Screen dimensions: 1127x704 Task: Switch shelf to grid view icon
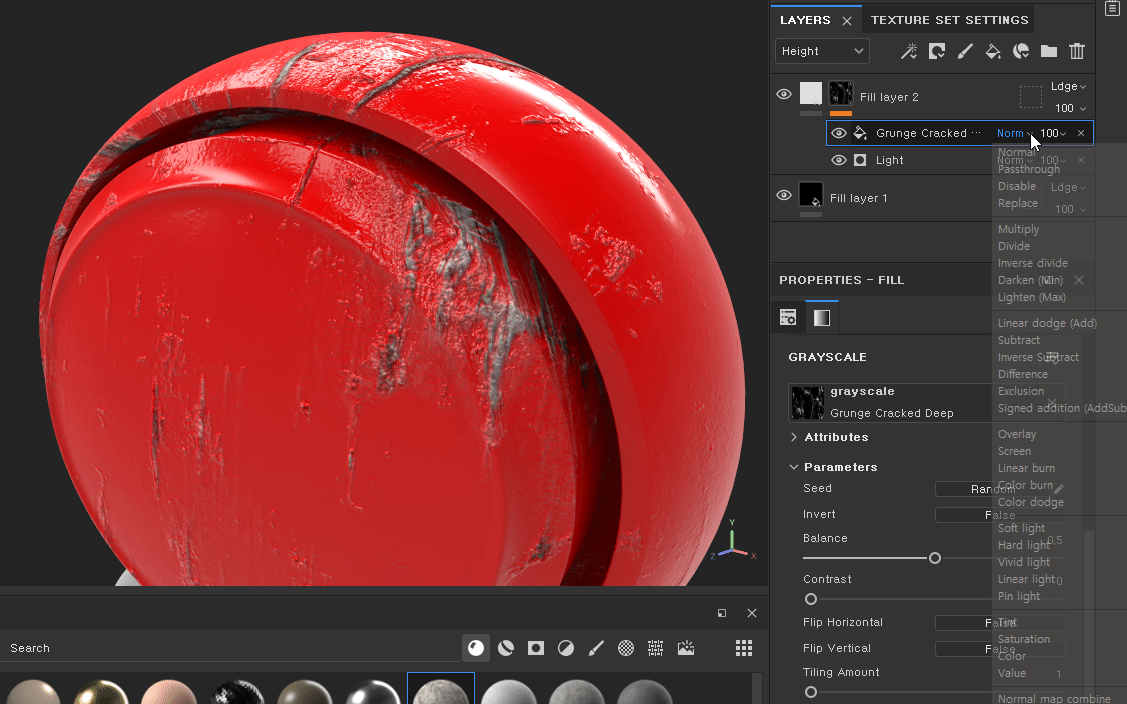744,648
